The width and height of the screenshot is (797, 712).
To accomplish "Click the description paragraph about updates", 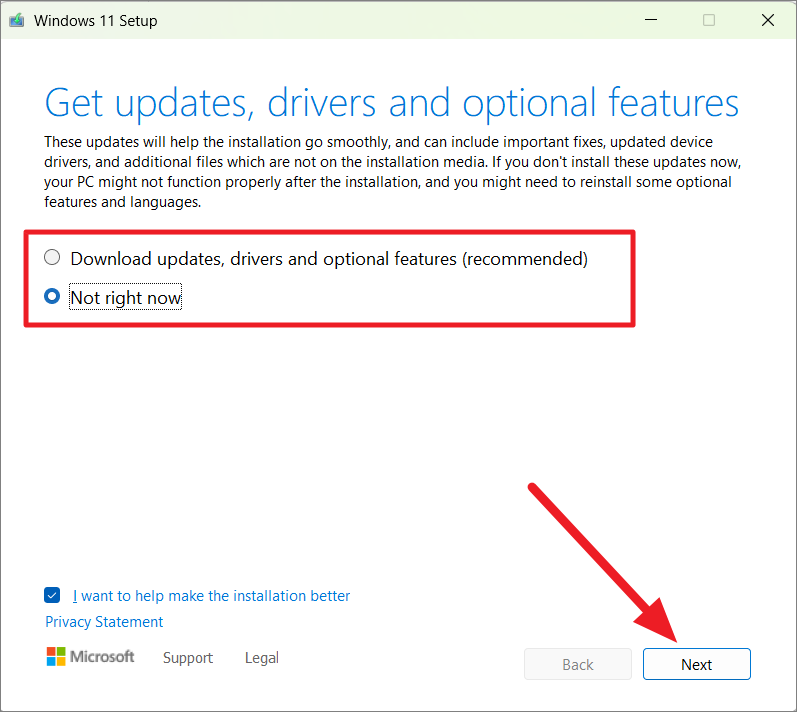I will click(x=392, y=172).
